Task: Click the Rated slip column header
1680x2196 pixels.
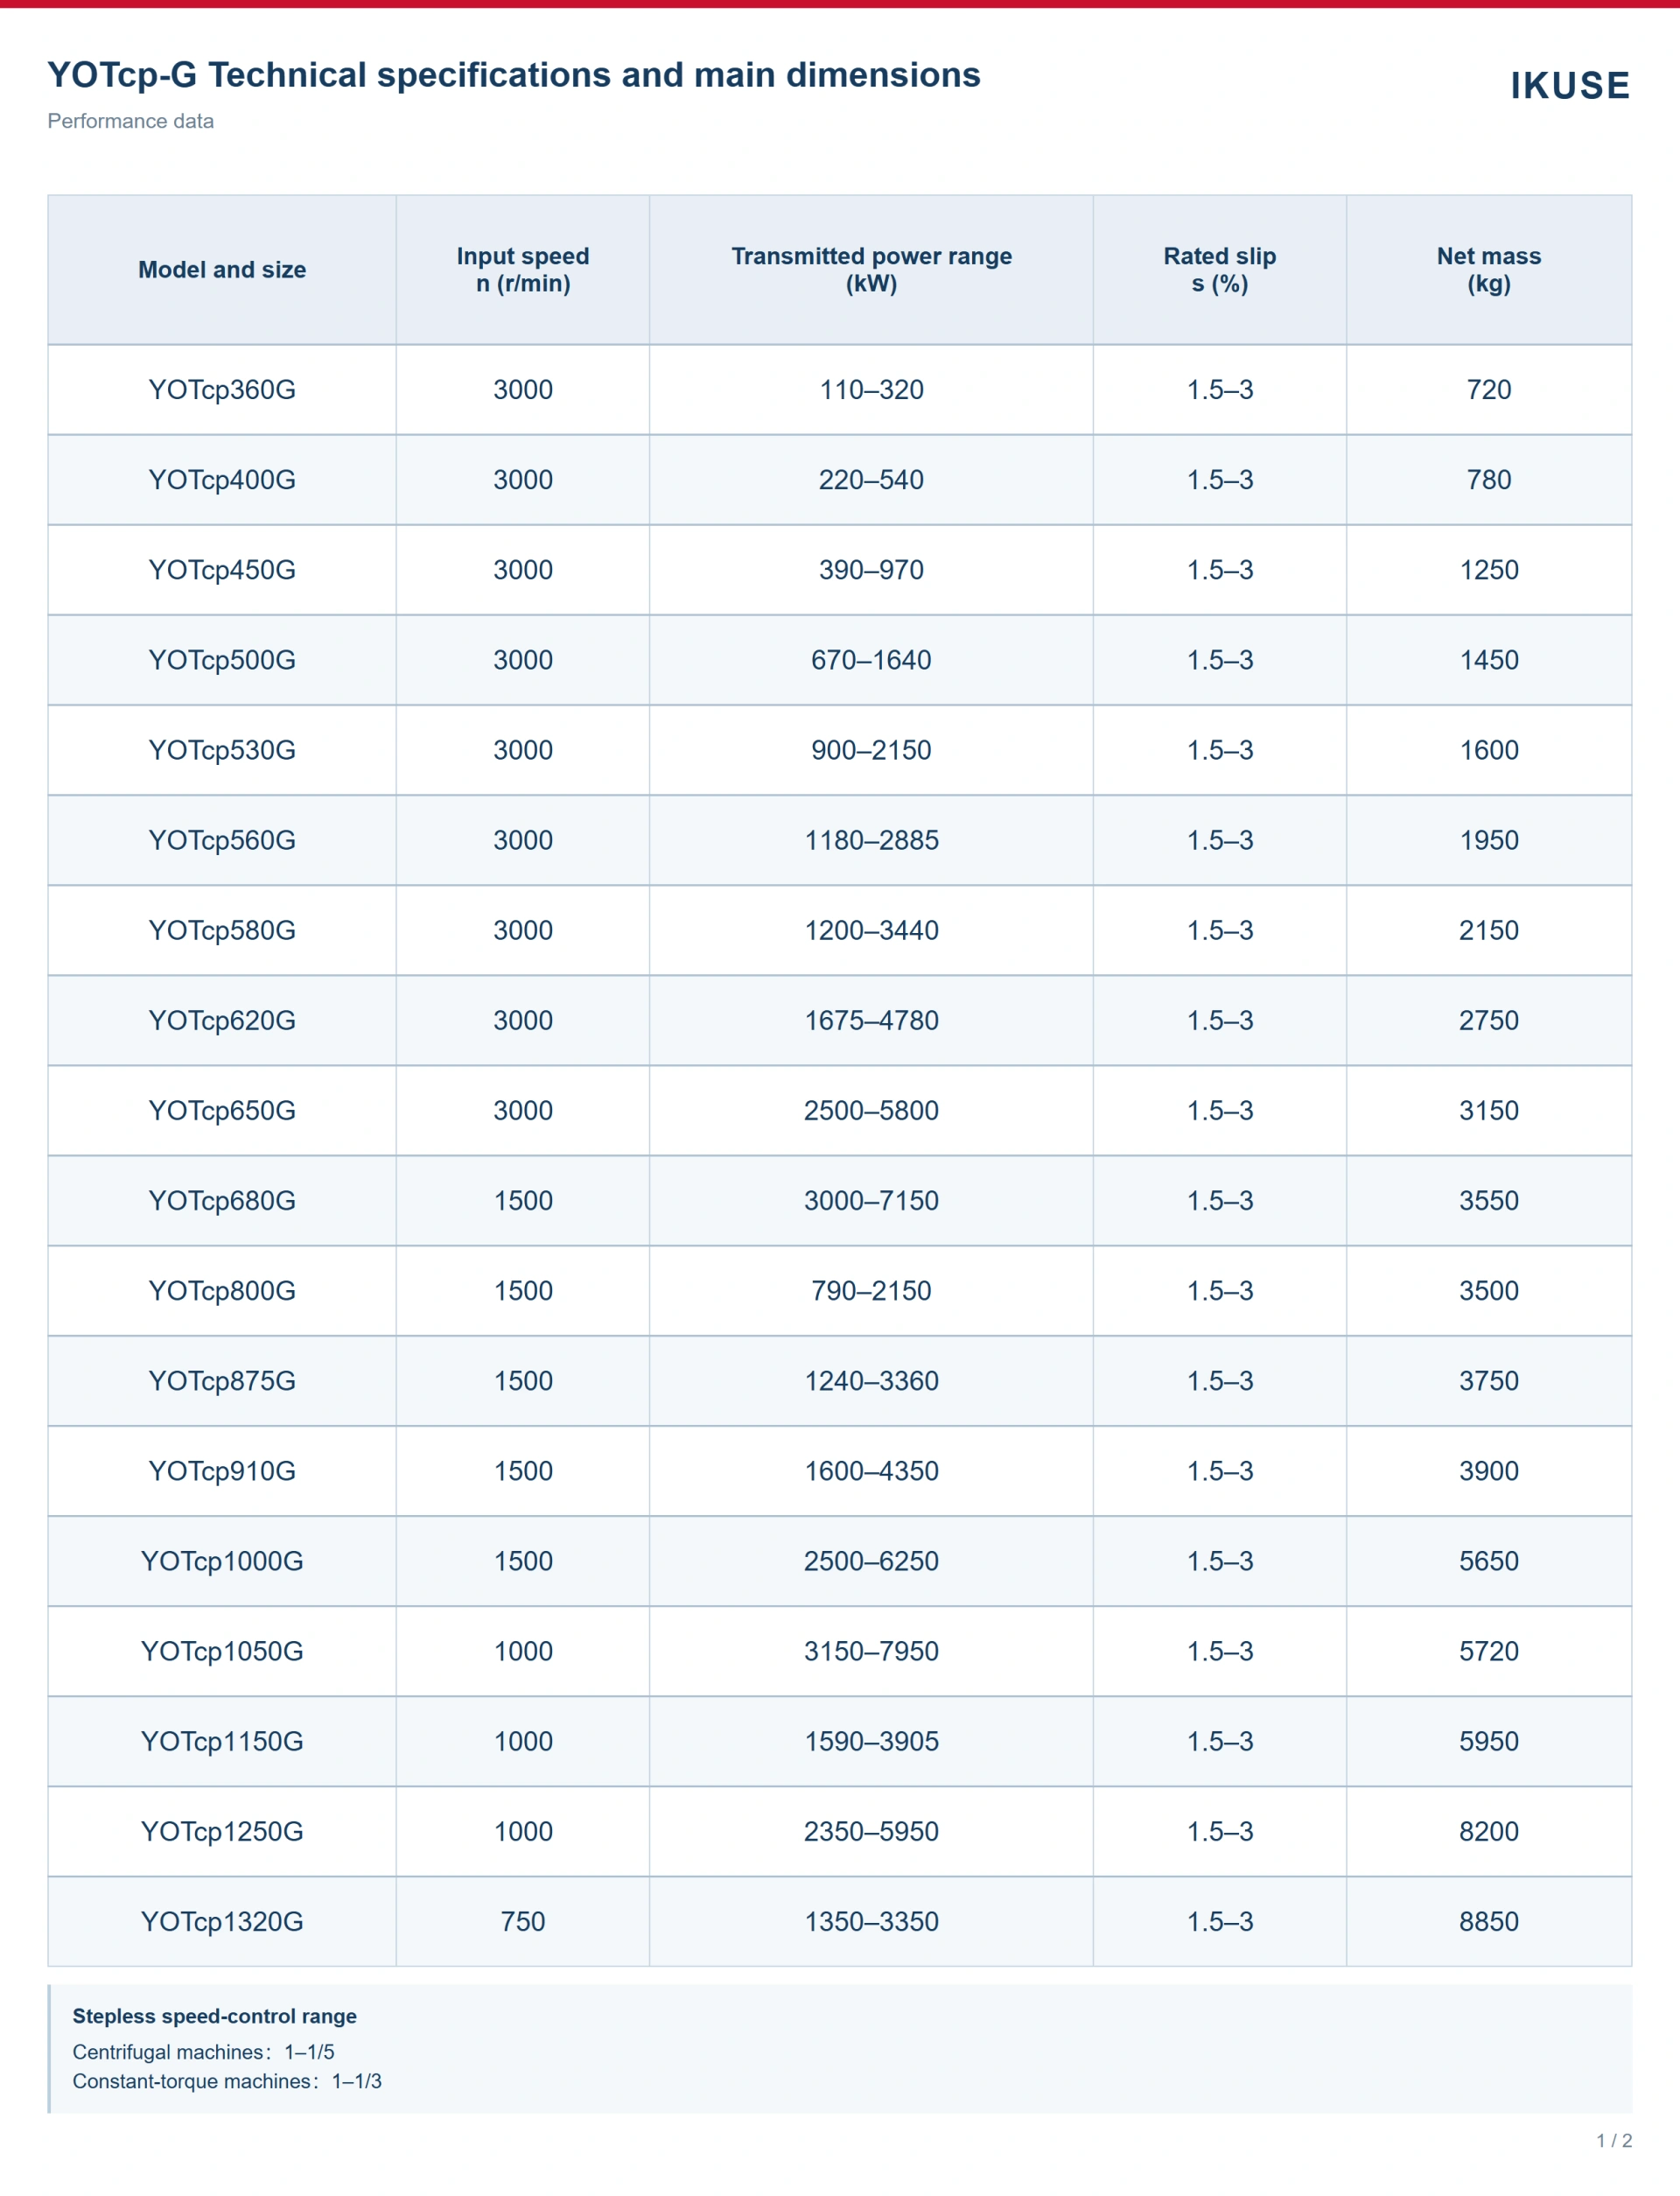Action: point(1220,270)
